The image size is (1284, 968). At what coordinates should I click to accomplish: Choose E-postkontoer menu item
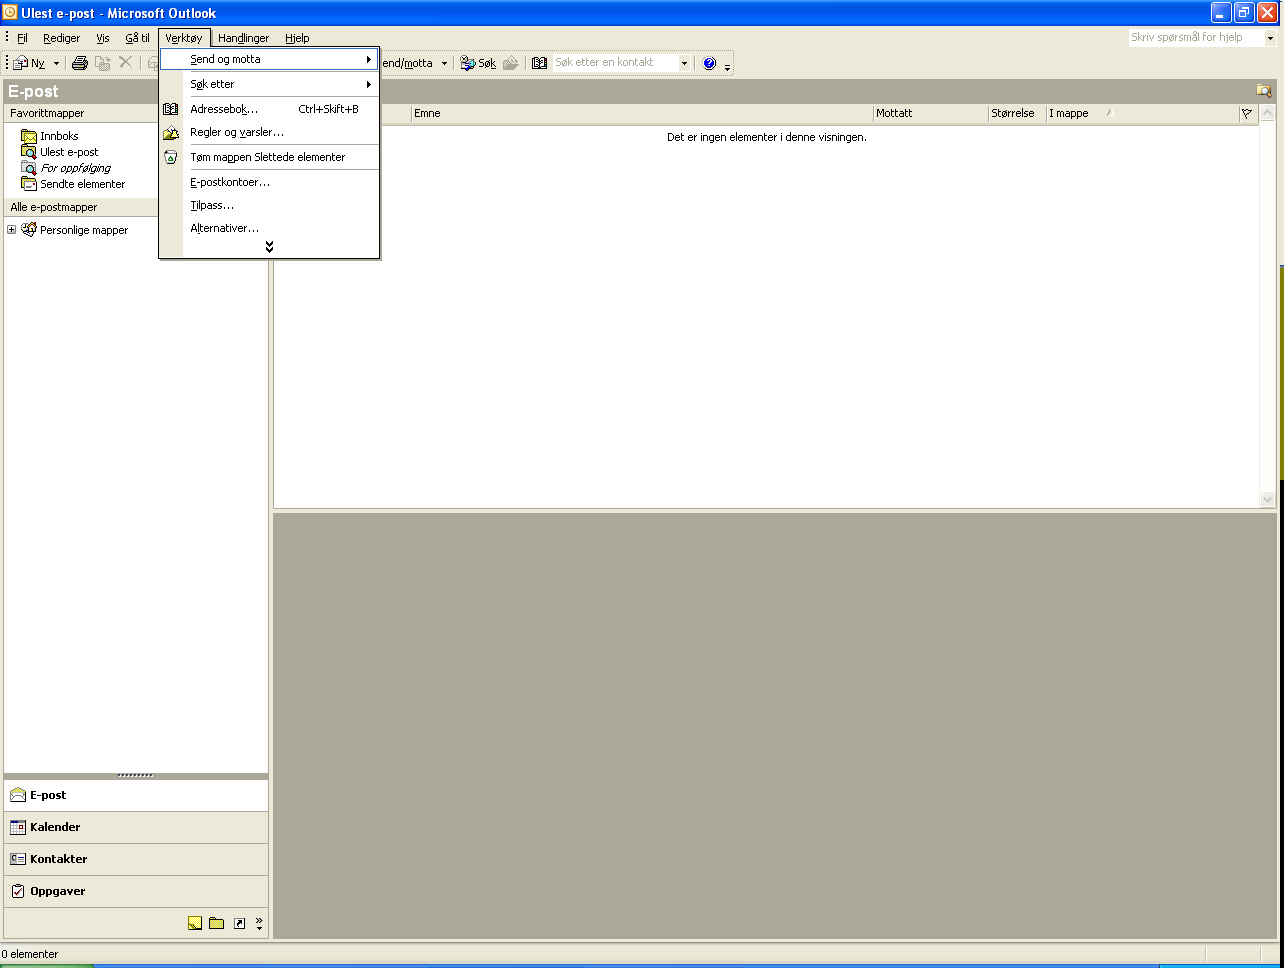tap(269, 182)
